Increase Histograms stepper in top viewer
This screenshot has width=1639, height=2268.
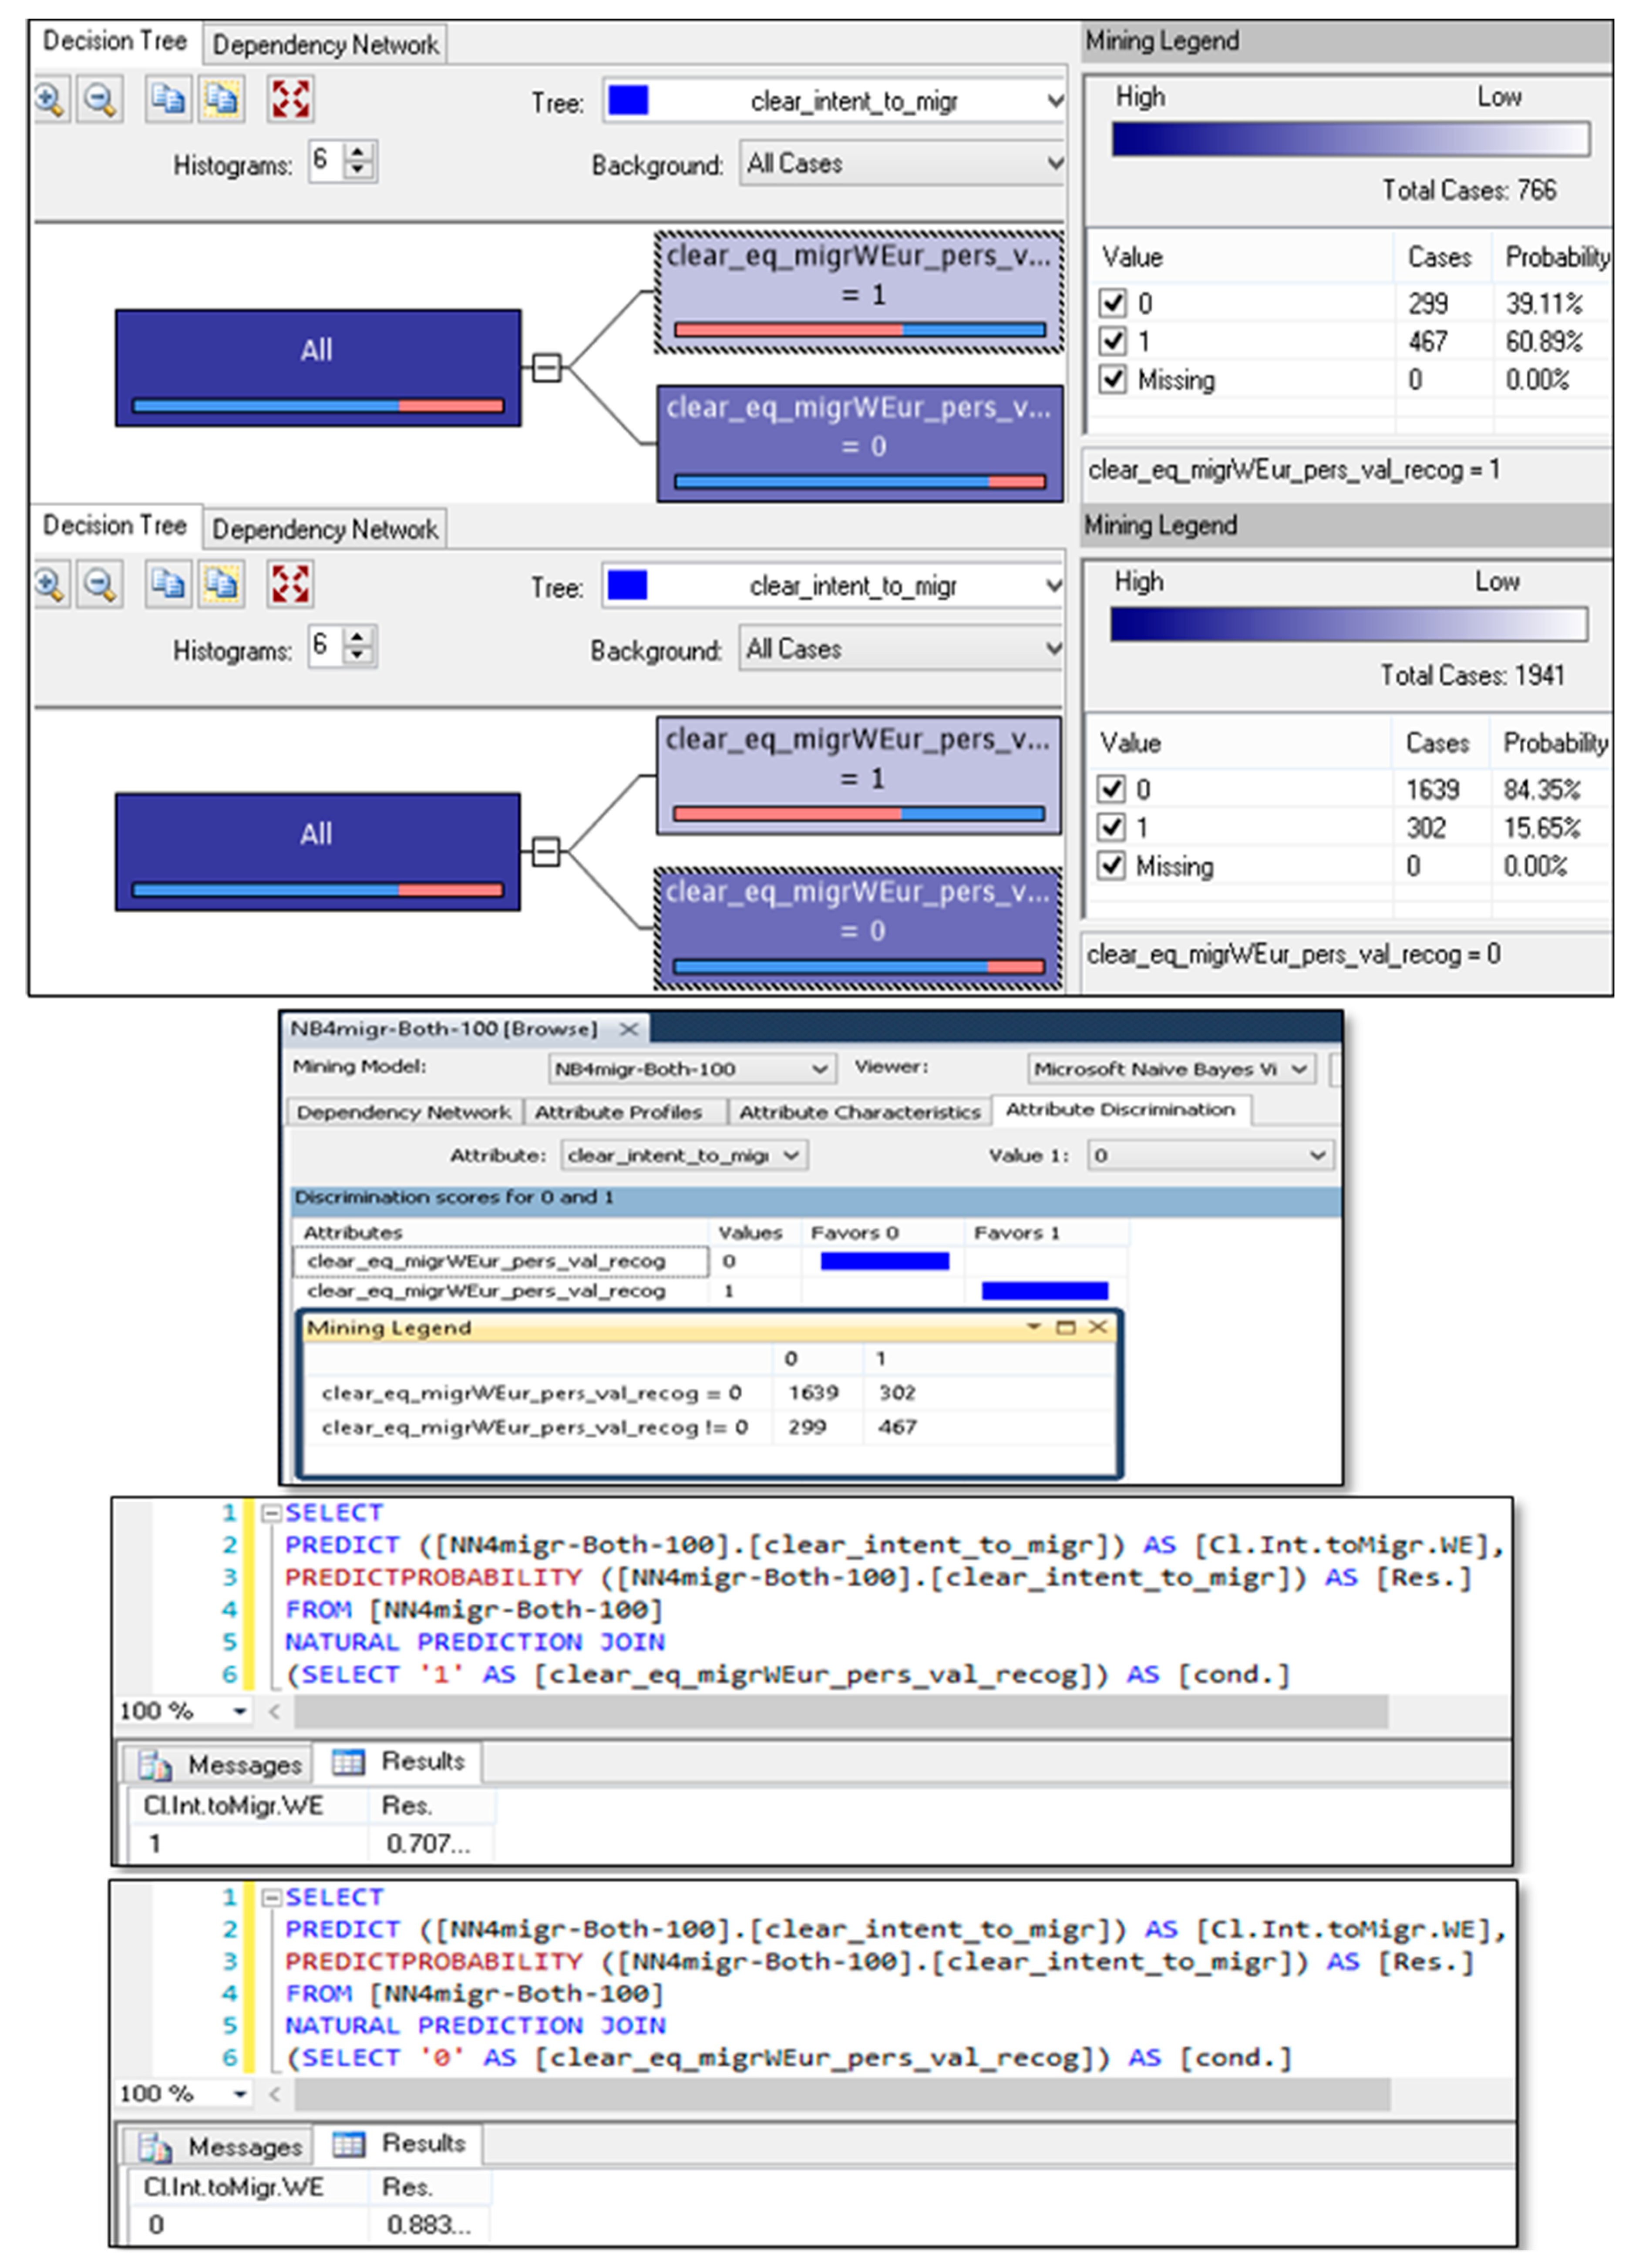358,152
